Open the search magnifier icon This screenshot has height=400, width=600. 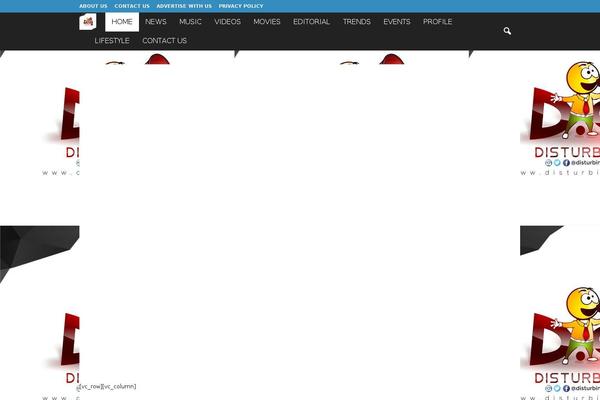click(507, 31)
